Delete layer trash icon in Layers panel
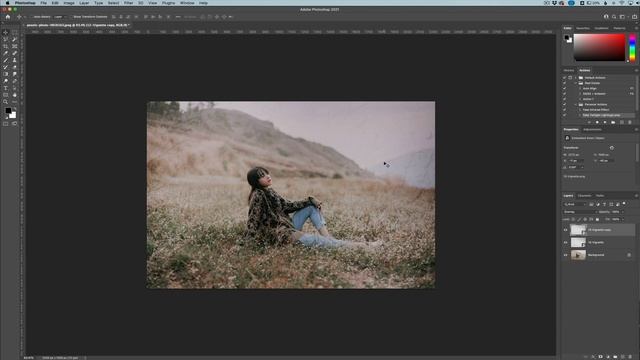 630,357
